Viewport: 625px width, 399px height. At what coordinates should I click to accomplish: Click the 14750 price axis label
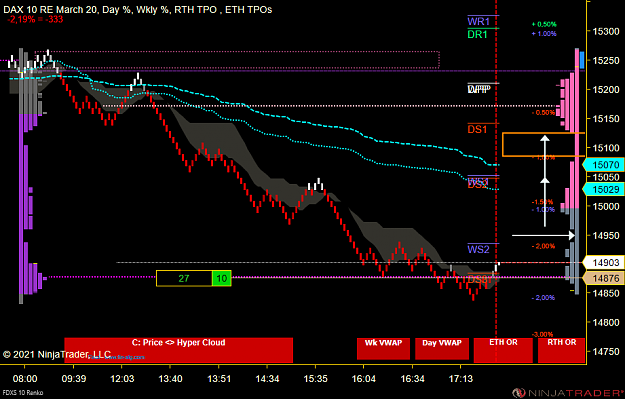pyautogui.click(x=606, y=352)
